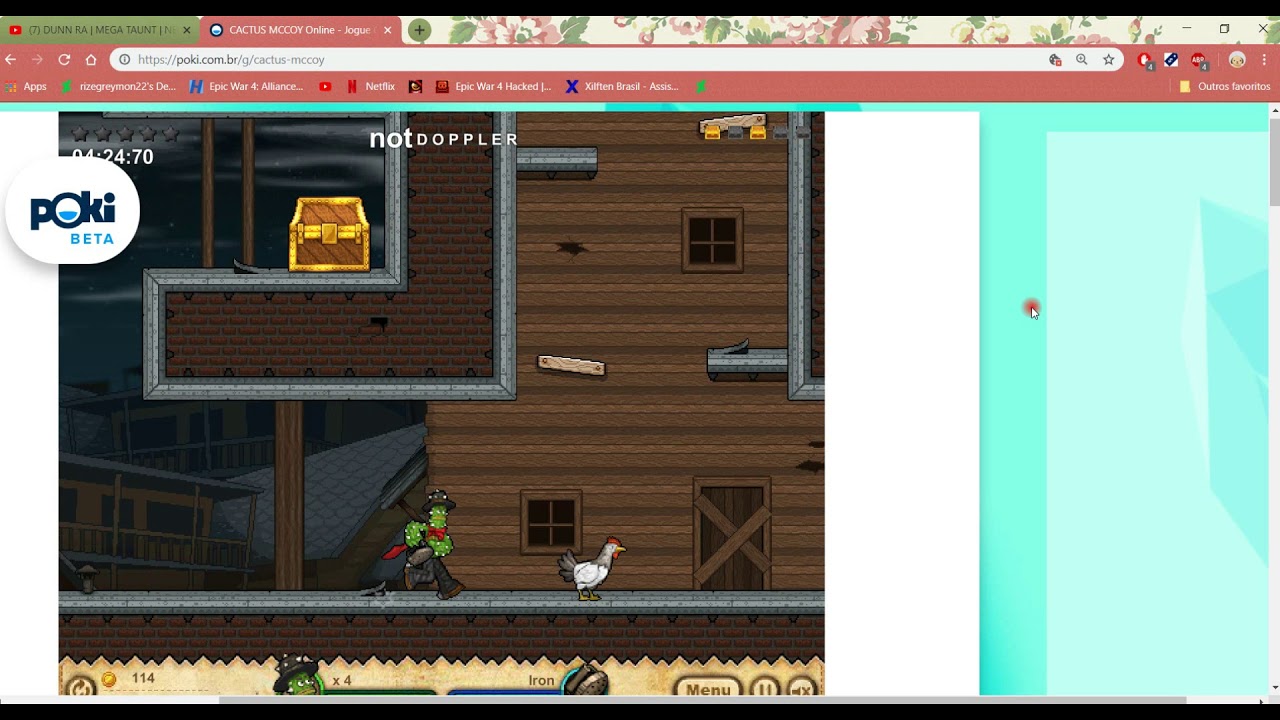Restore down the Chrome window
The image size is (1280, 720).
tap(1224, 29)
